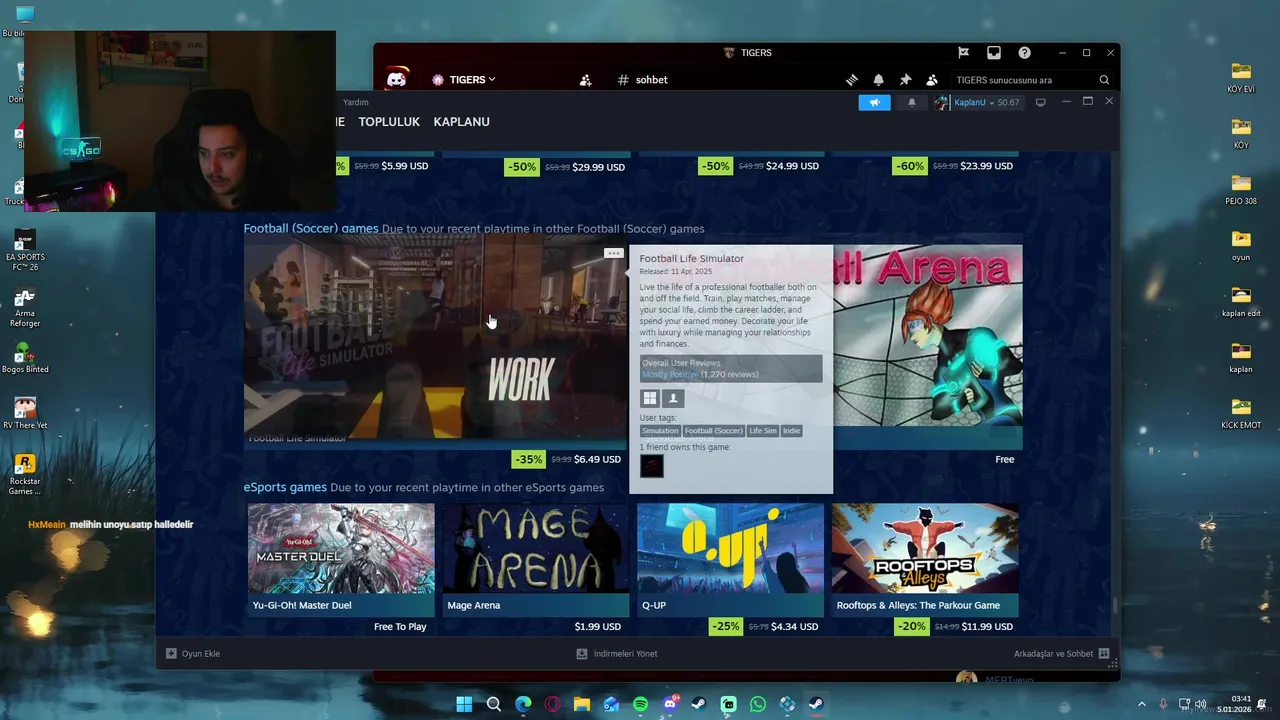Show pinned messages in Discord
Image resolution: width=1280 pixels, height=720 pixels.
click(905, 80)
